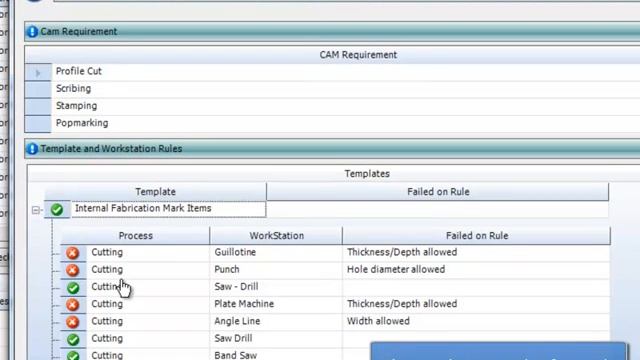
Task: Click the Cutting cell on the Guillotine row
Action: pyautogui.click(x=148, y=252)
